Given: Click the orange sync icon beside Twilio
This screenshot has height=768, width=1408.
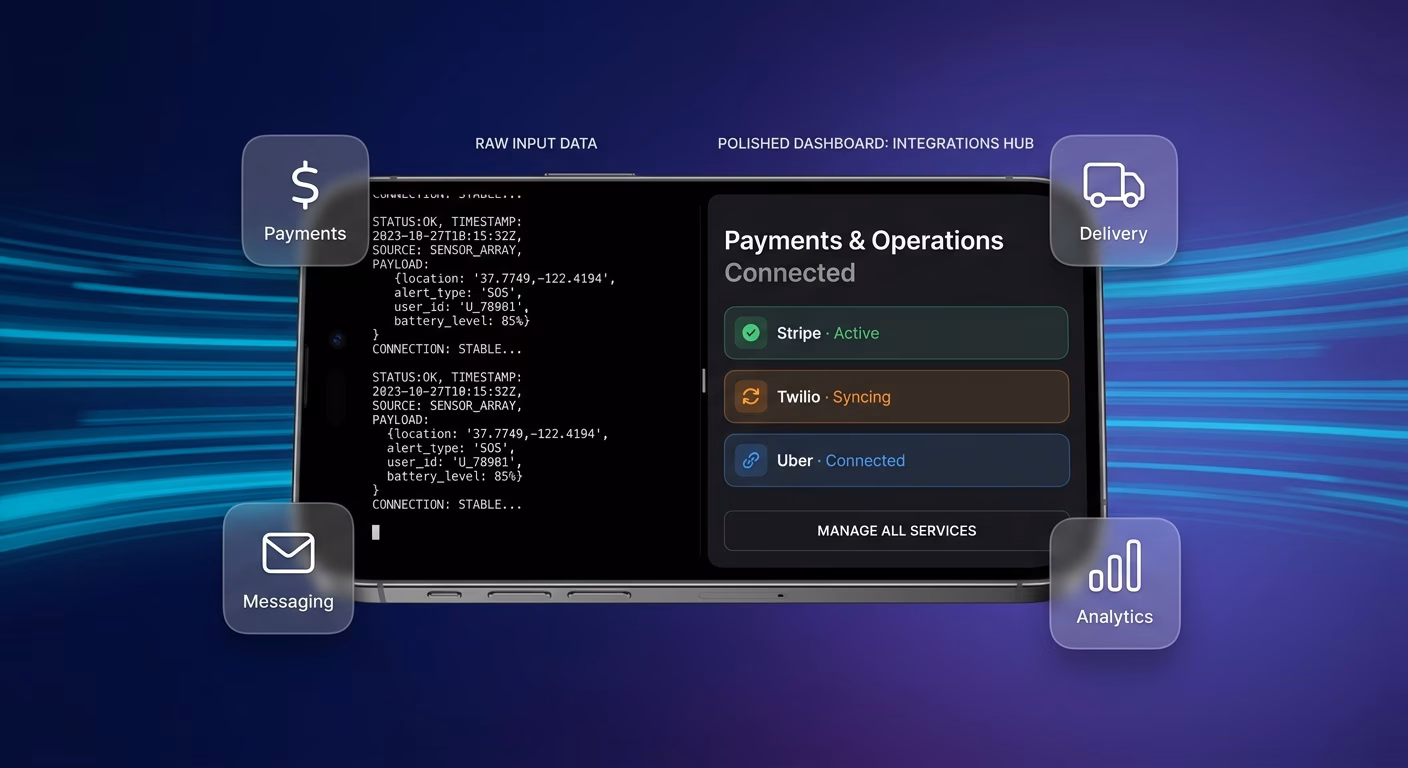Looking at the screenshot, I should tap(751, 397).
